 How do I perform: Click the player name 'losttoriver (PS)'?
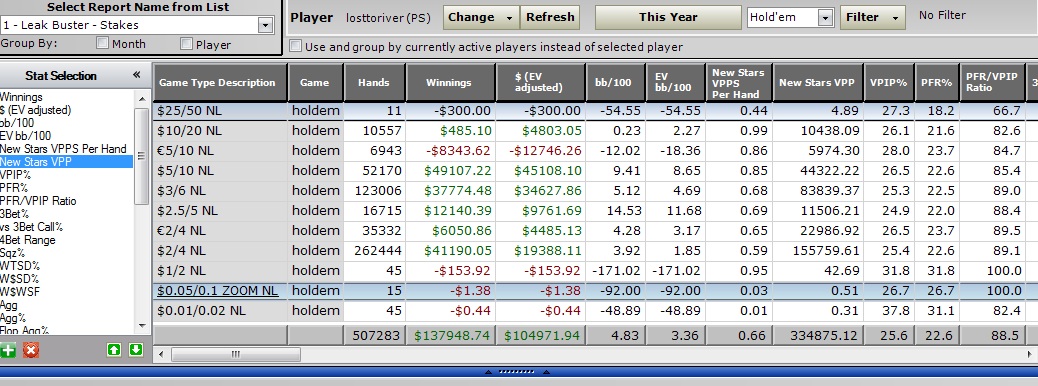[388, 18]
